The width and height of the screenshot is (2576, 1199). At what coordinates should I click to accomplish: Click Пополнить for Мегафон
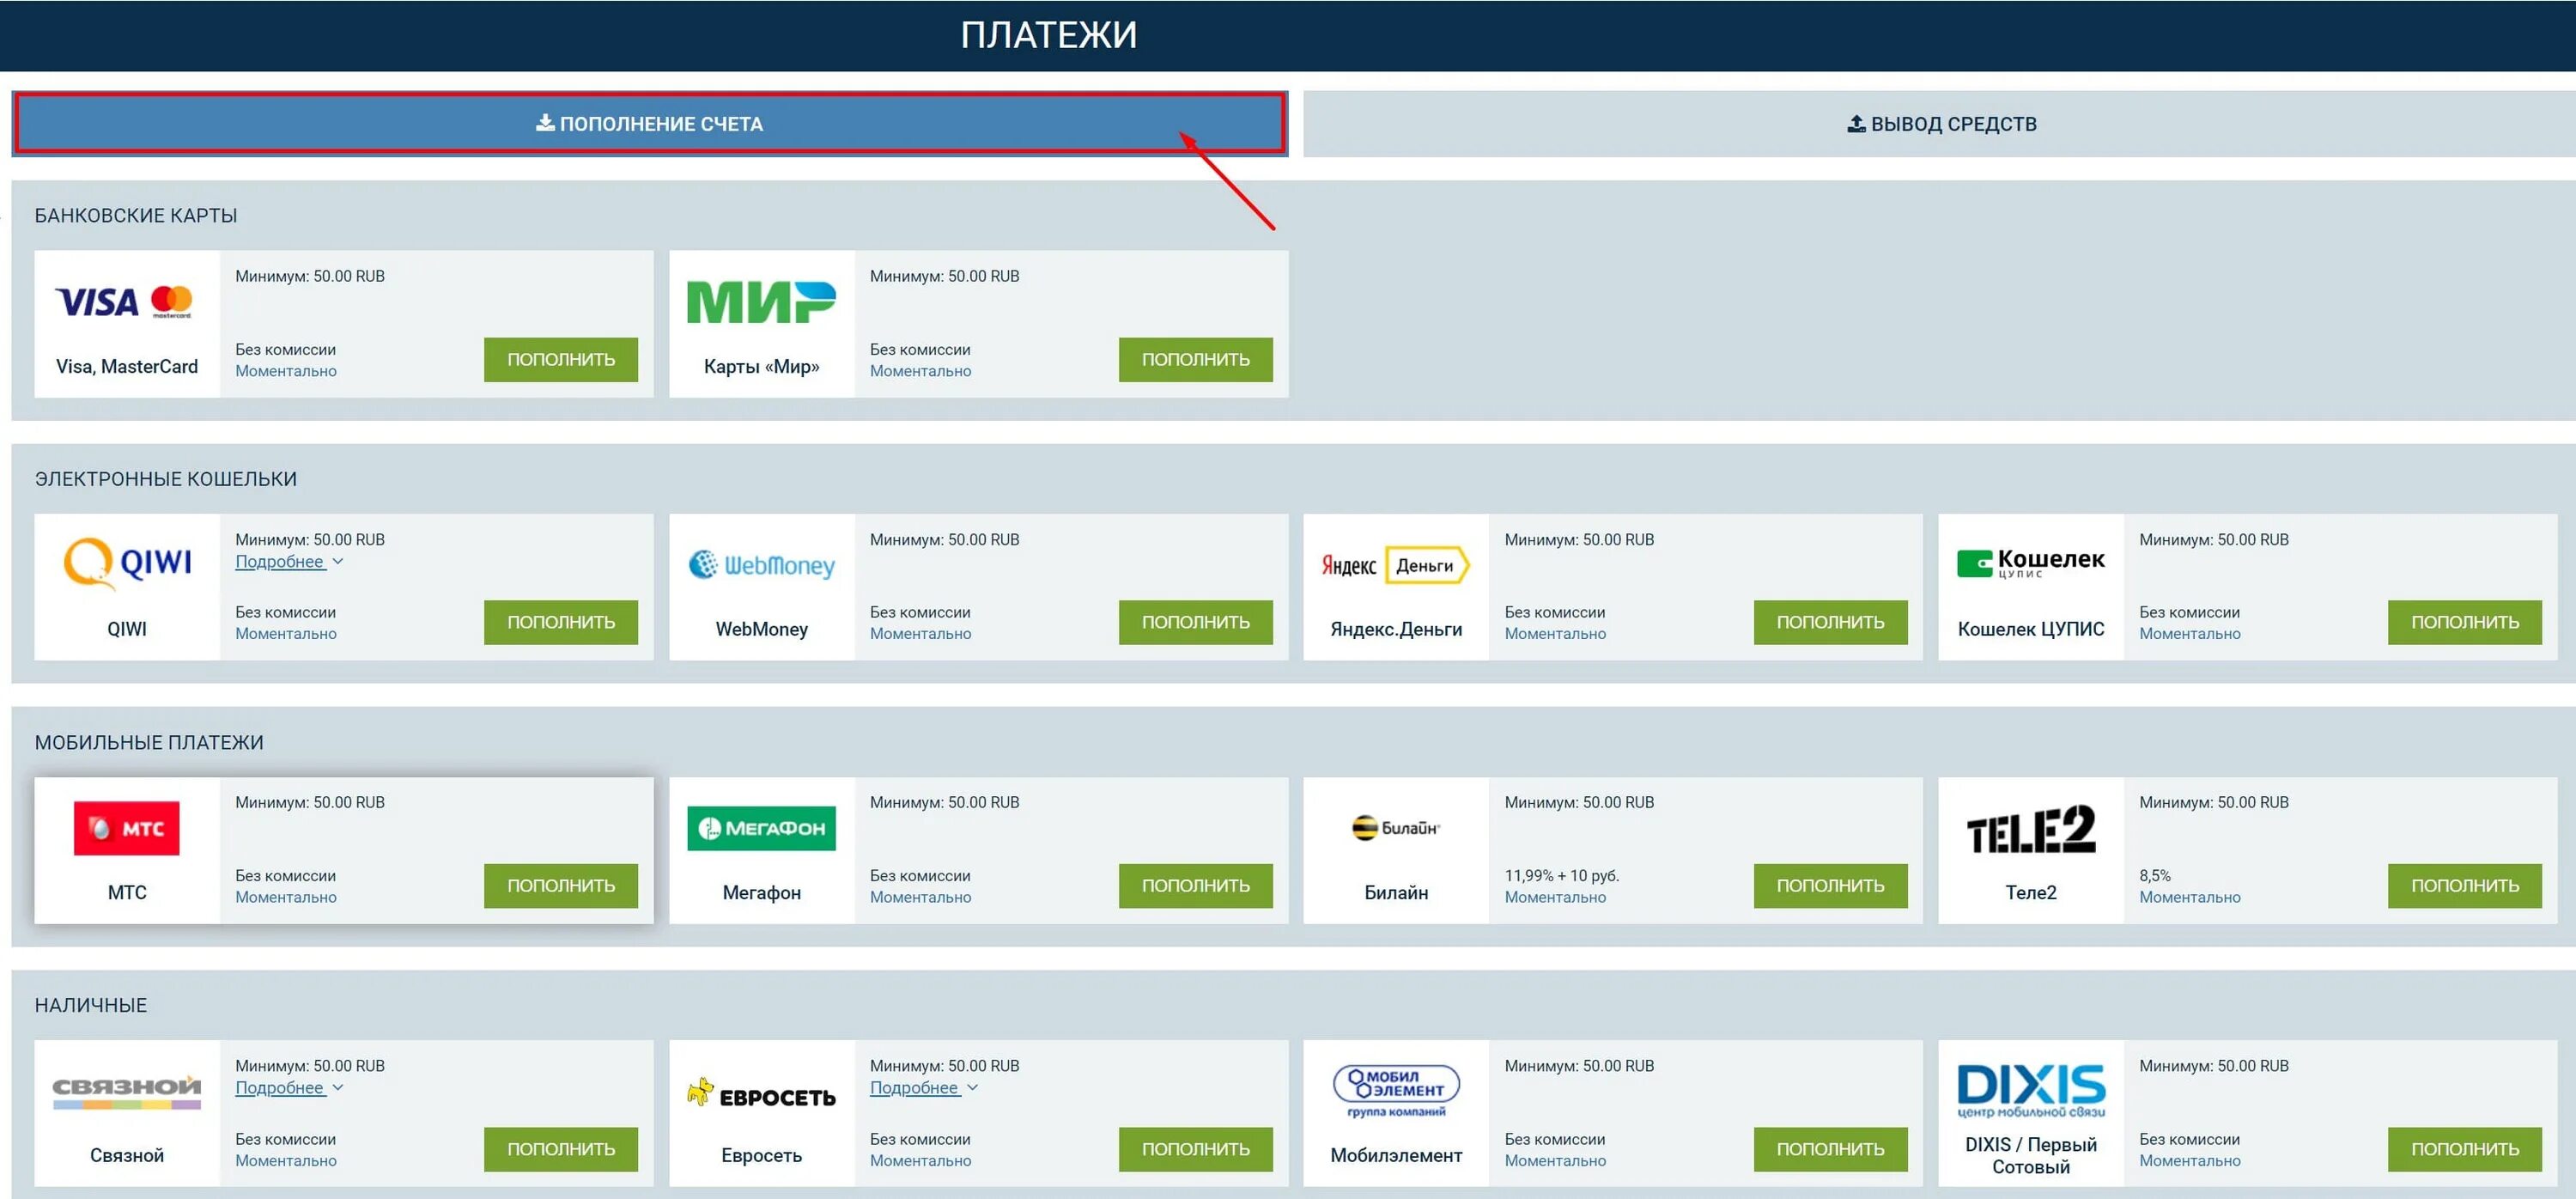click(x=1195, y=886)
